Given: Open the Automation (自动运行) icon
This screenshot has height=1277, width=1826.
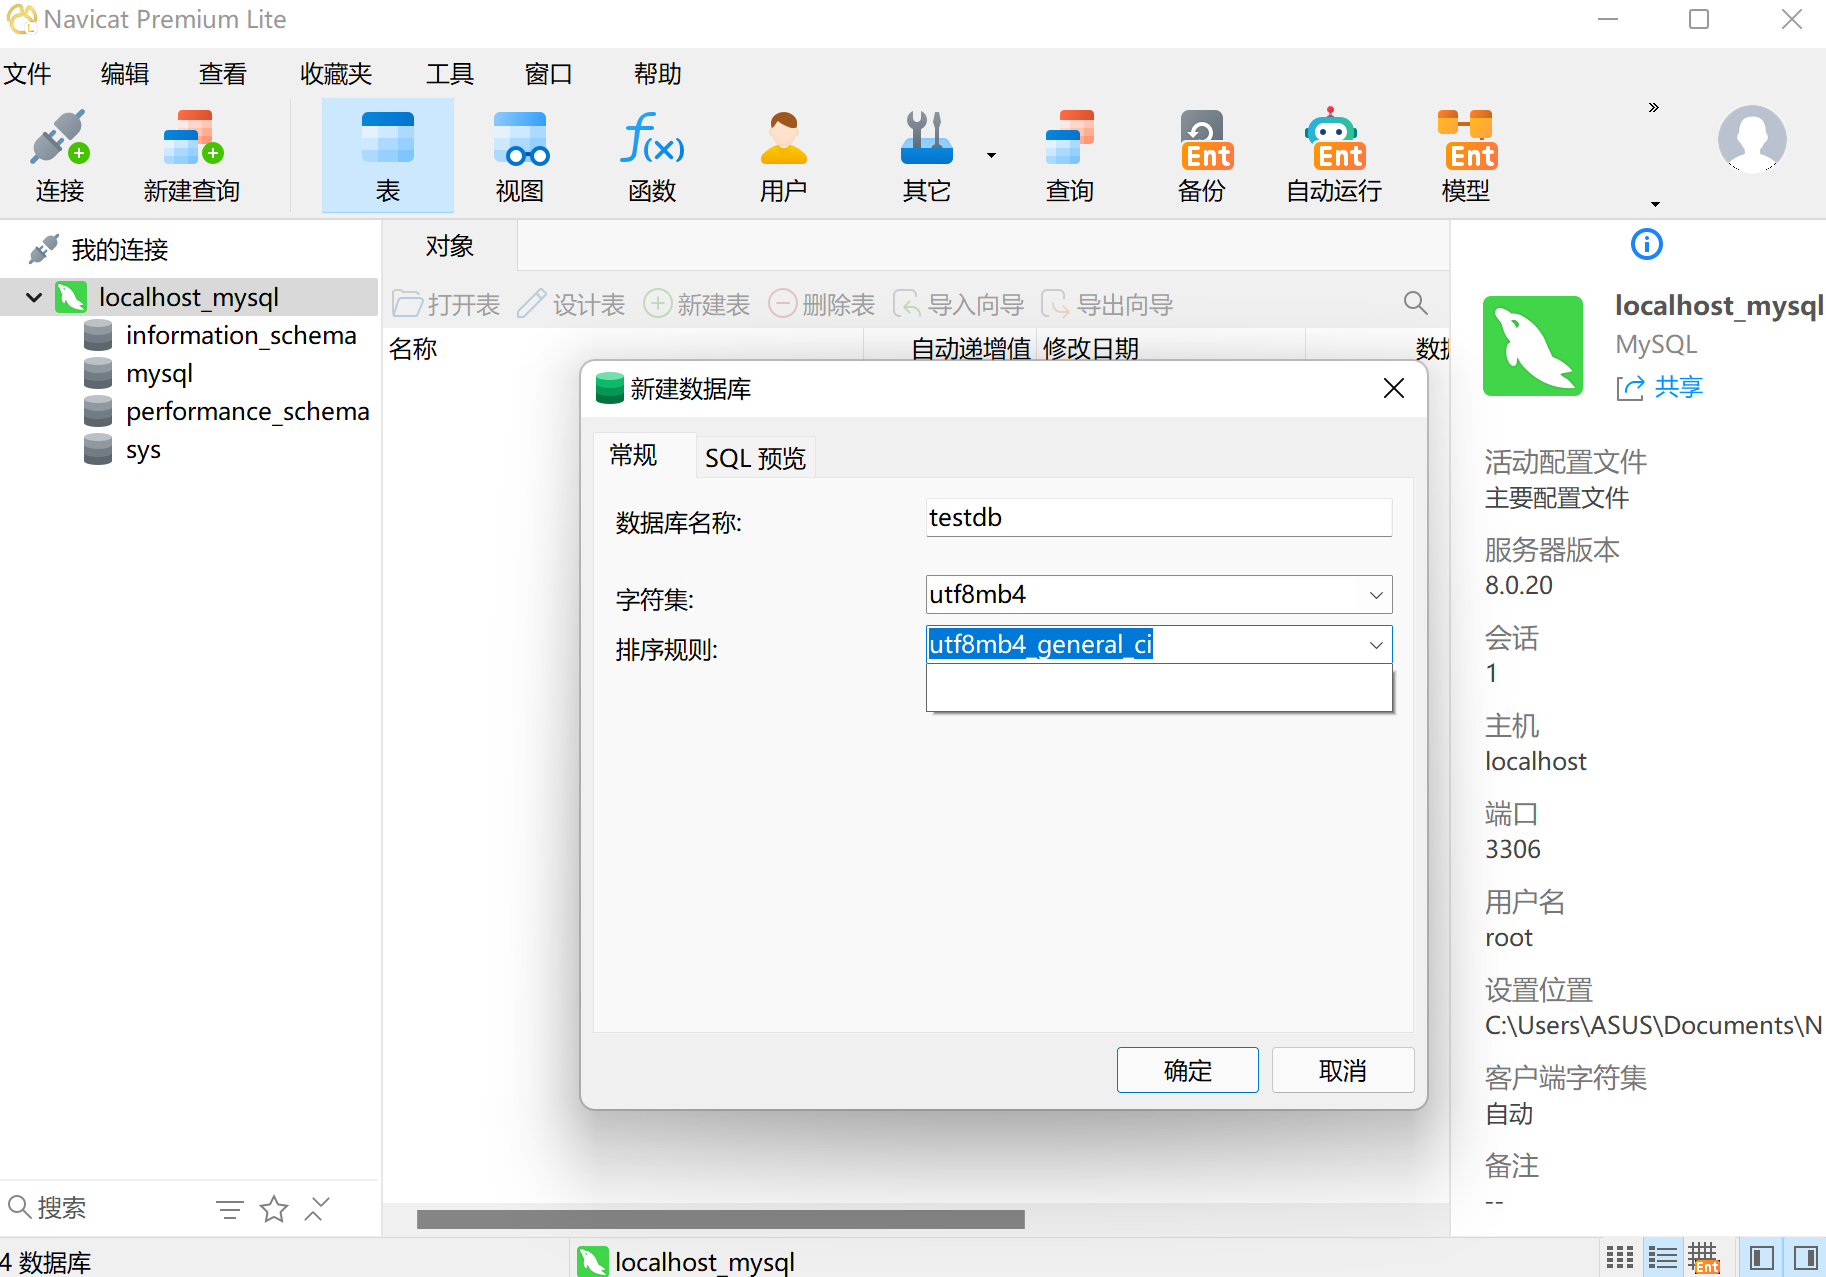Looking at the screenshot, I should point(1334,156).
